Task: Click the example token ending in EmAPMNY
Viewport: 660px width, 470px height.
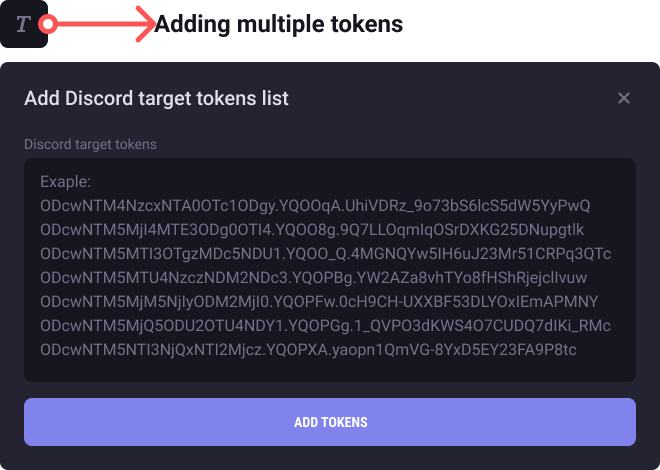Action: point(318,302)
